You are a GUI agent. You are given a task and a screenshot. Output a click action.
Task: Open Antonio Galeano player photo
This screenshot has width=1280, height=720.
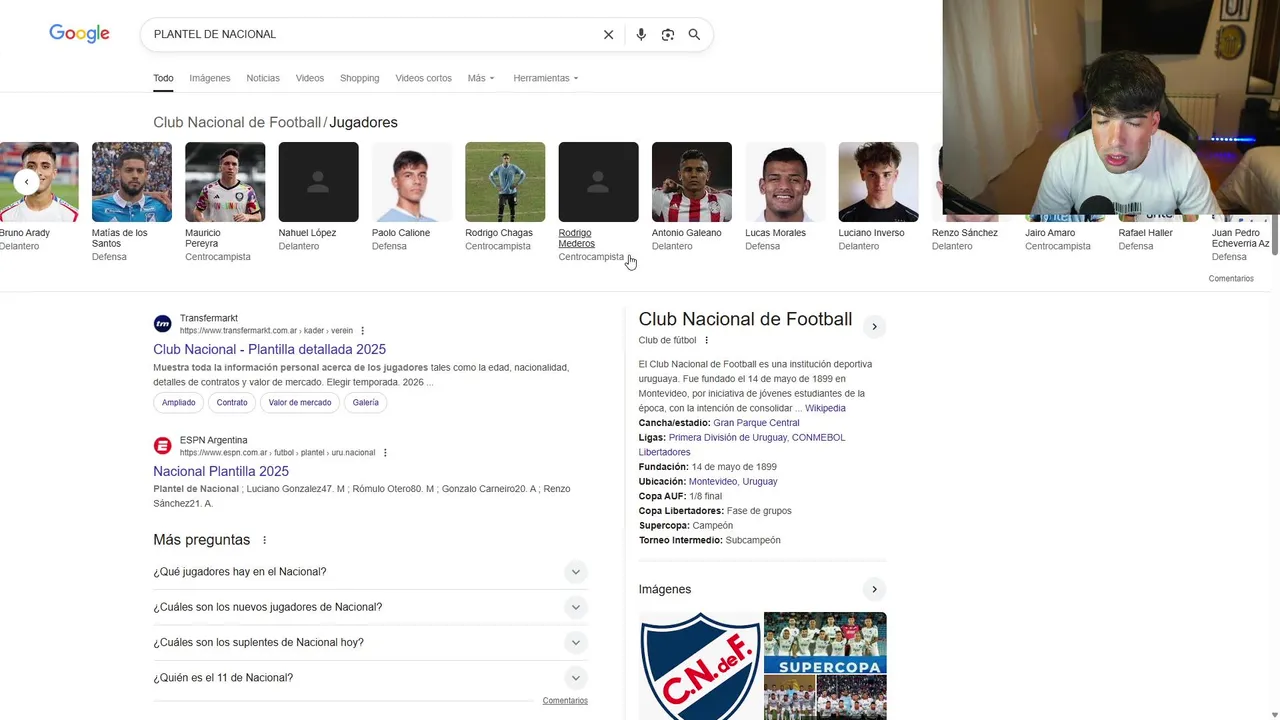692,182
